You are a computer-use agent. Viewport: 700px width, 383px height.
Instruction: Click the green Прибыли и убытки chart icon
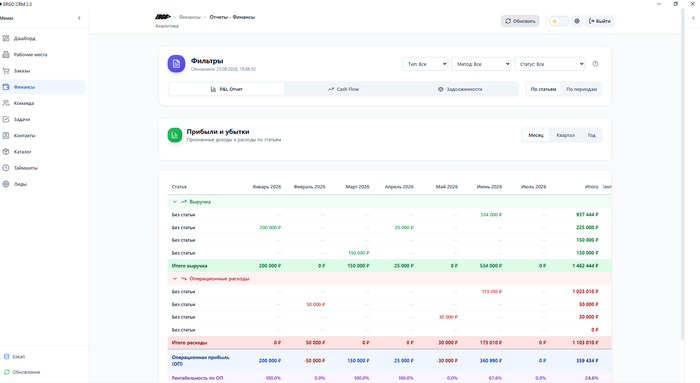[x=175, y=135]
